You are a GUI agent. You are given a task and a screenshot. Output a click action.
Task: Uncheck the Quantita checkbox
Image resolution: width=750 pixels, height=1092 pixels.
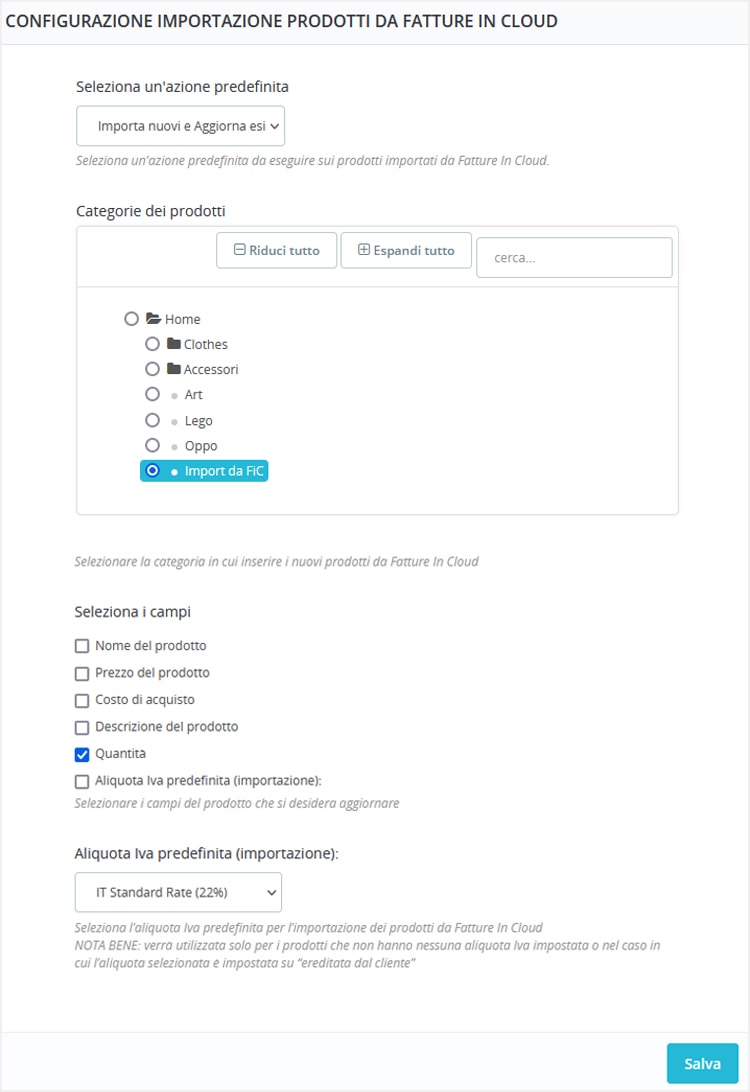coord(82,754)
